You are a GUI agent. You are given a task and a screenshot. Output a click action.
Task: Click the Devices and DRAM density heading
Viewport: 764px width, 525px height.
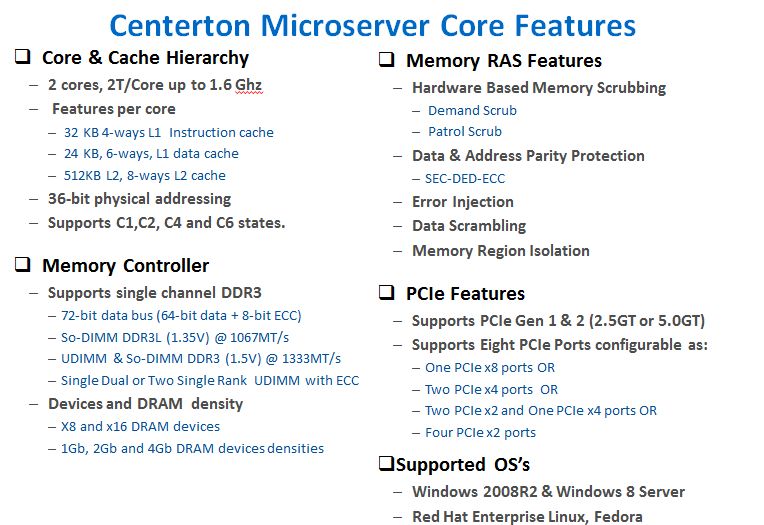coord(145,404)
